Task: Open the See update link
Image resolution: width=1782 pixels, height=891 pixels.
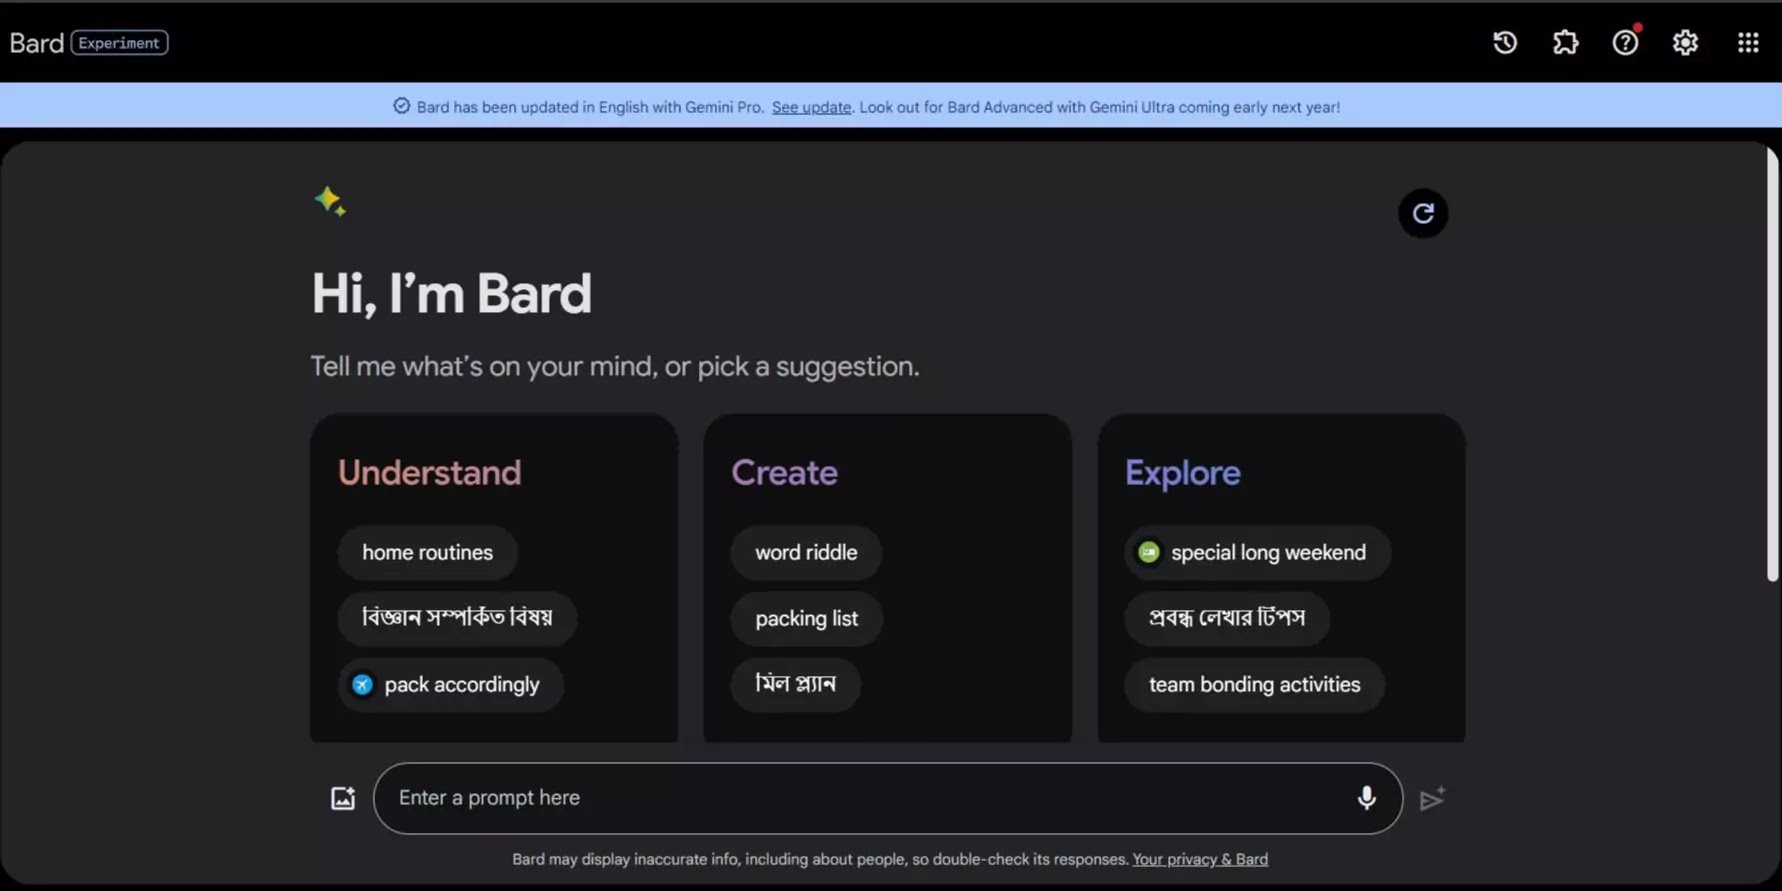Action: tap(811, 107)
